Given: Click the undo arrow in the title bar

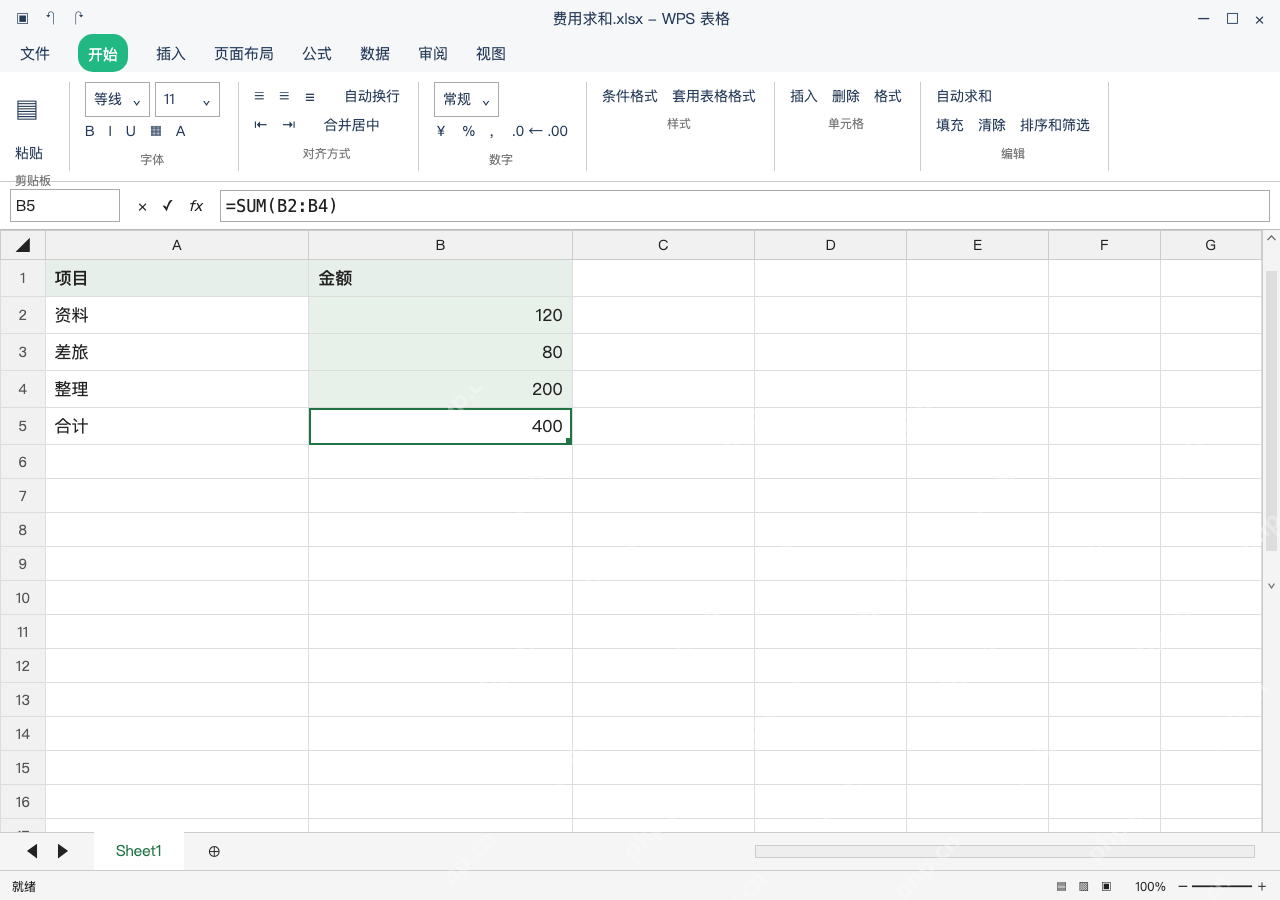Looking at the screenshot, I should 51,18.
